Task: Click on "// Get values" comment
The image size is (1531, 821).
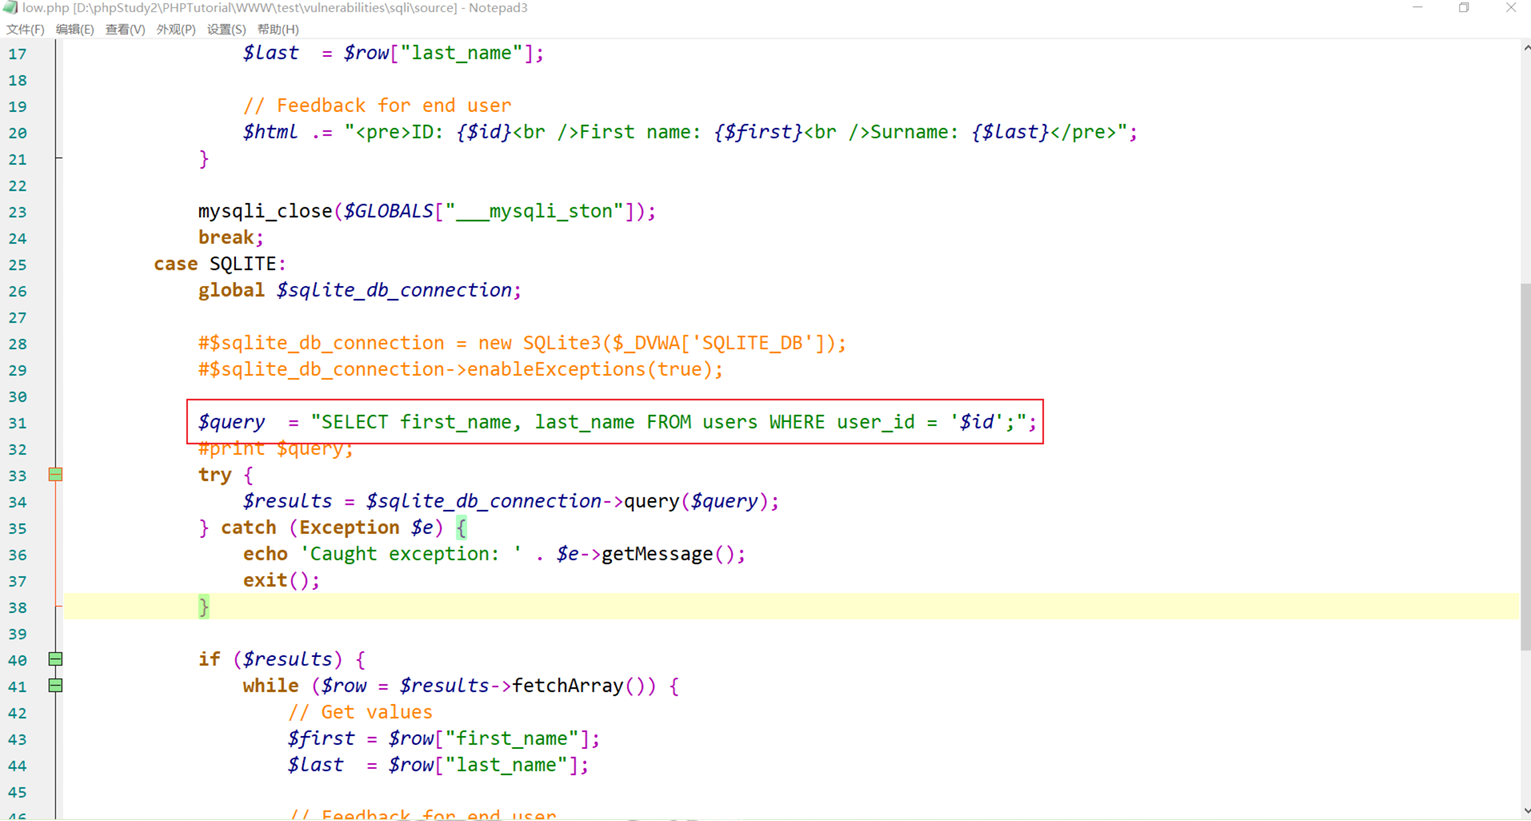Action: click(360, 712)
